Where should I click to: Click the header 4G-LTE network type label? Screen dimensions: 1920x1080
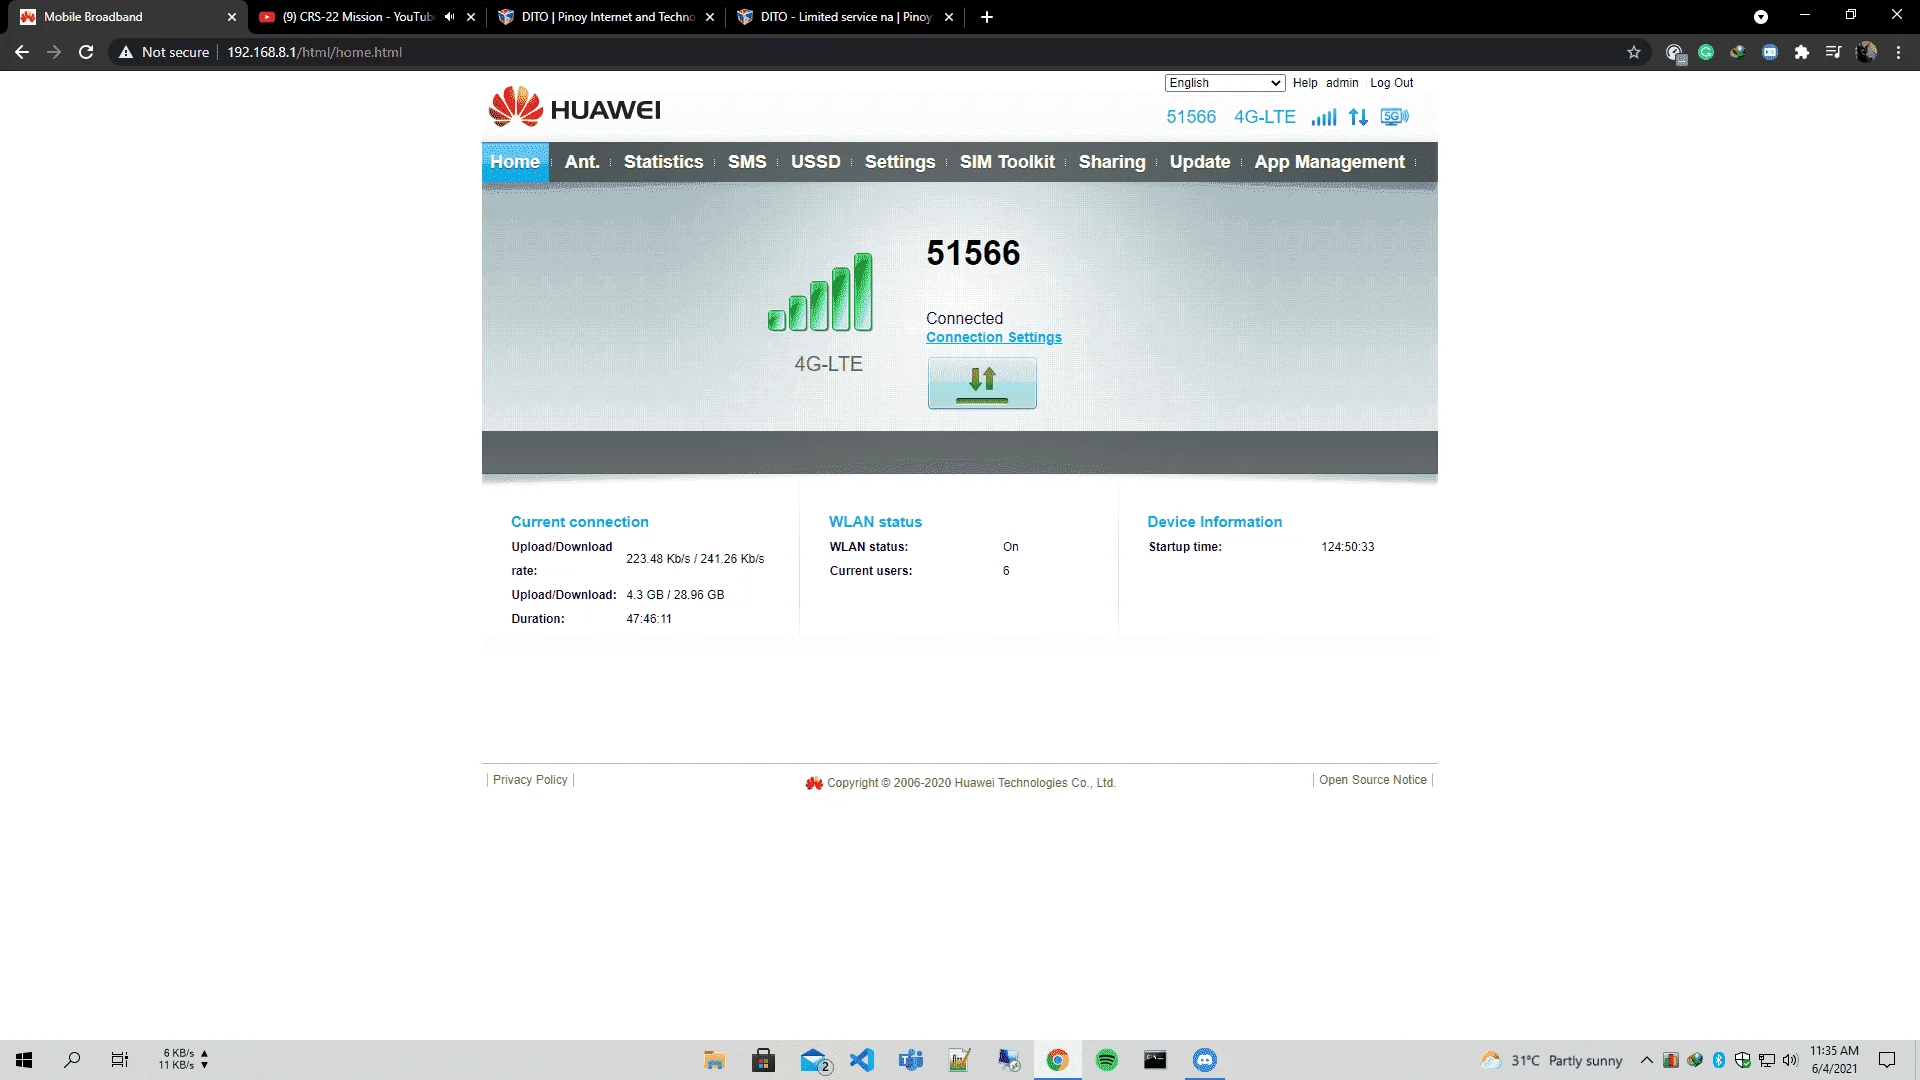pyautogui.click(x=1265, y=117)
